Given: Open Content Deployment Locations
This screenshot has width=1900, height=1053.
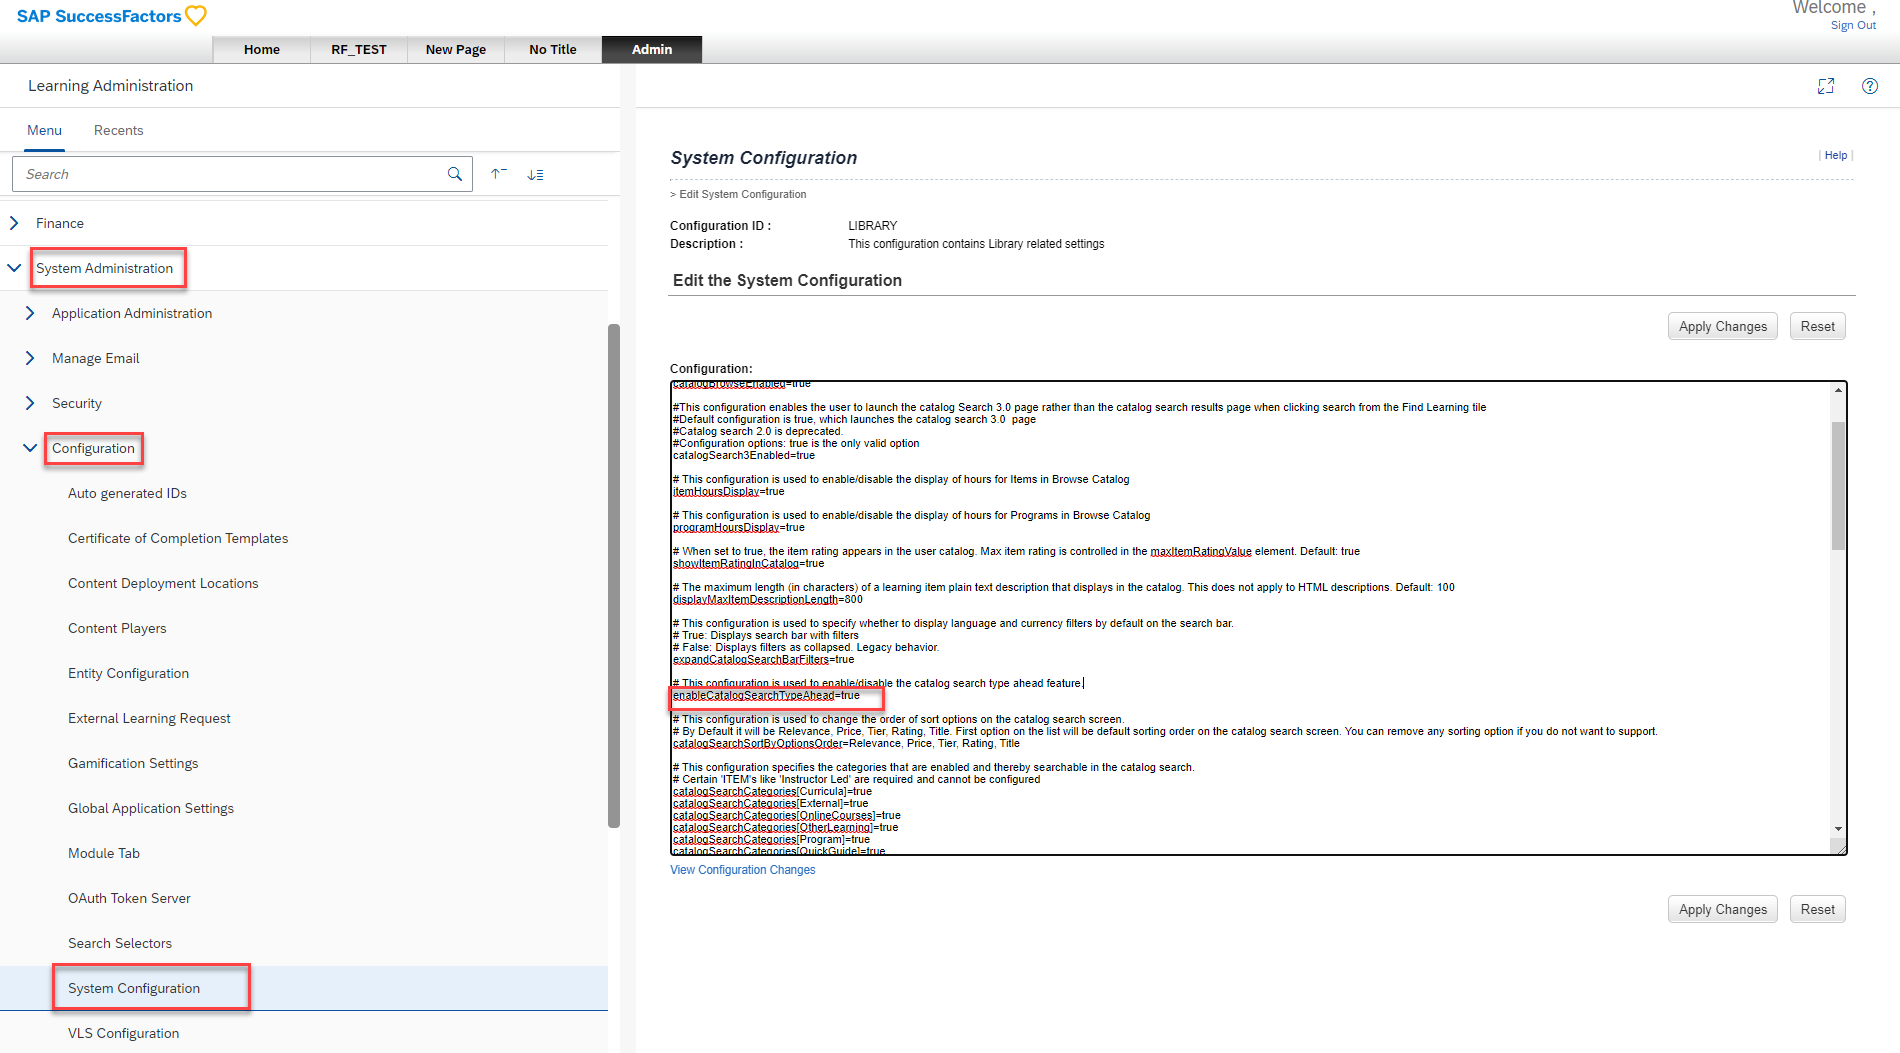Looking at the screenshot, I should point(163,583).
